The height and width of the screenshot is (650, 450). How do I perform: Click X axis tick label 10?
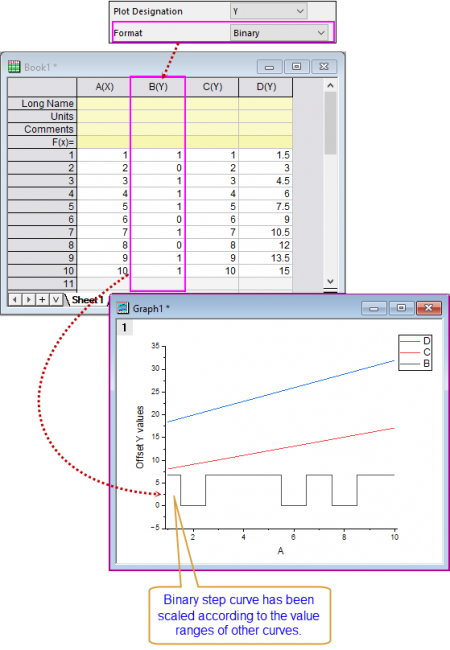(x=394, y=537)
